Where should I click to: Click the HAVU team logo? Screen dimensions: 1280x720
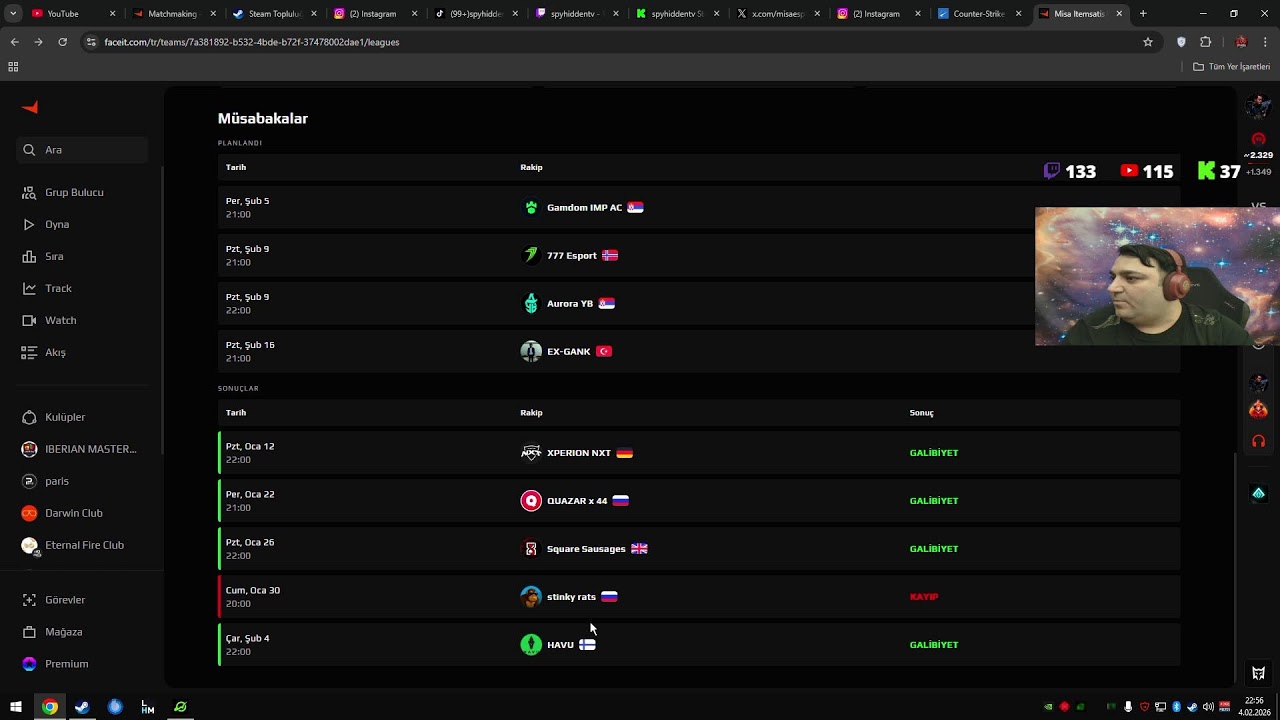pos(531,645)
